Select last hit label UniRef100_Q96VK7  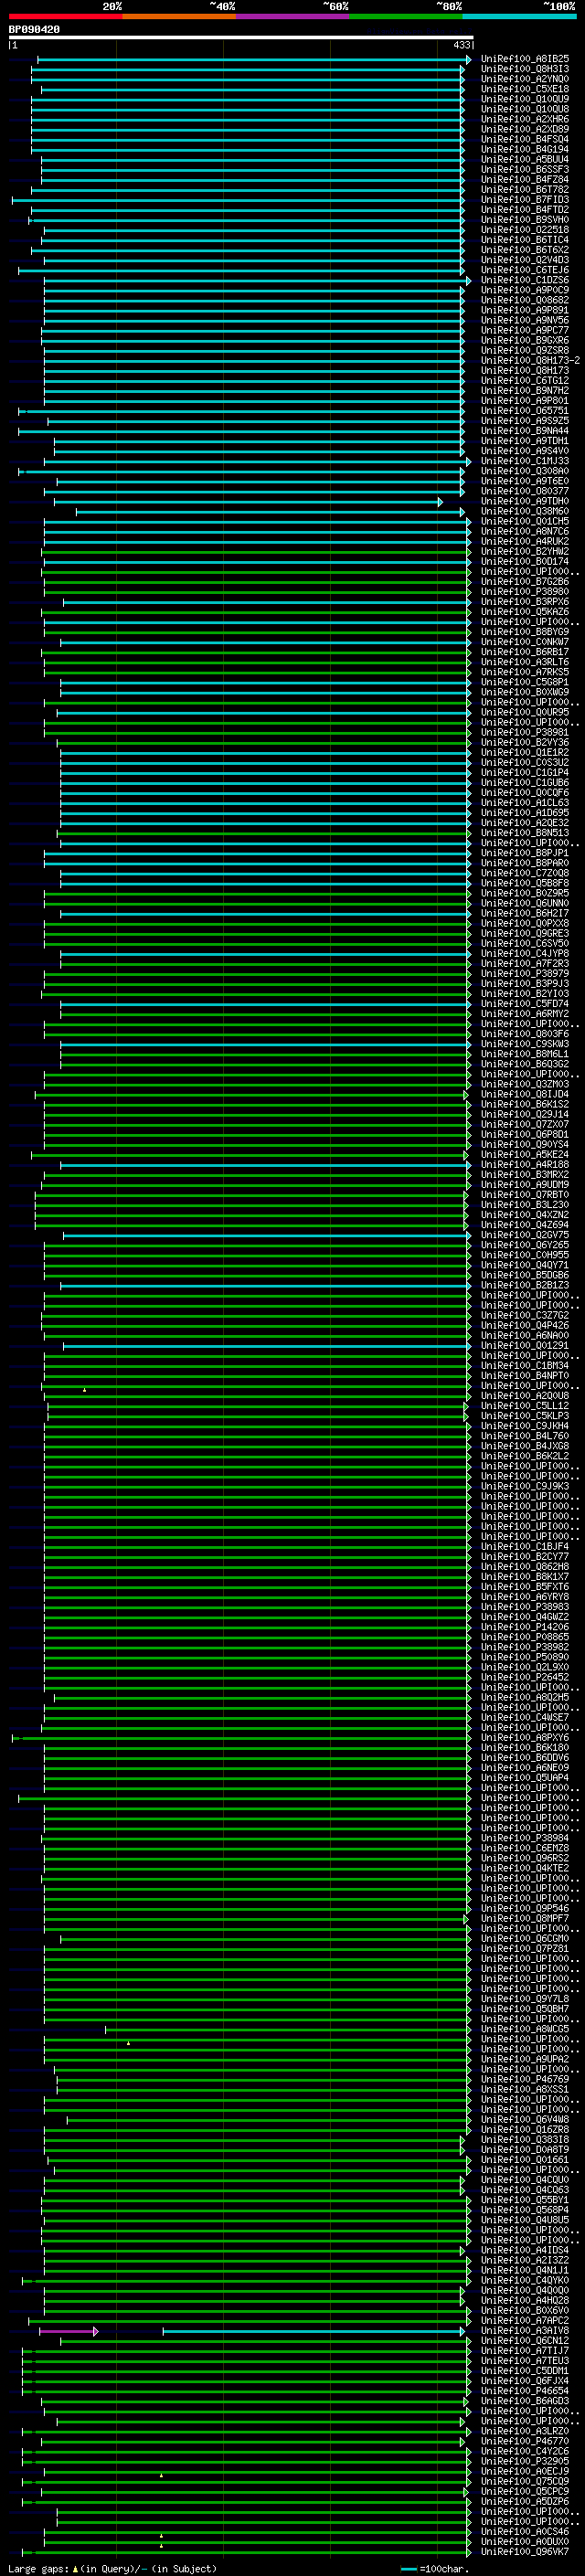524,2551
